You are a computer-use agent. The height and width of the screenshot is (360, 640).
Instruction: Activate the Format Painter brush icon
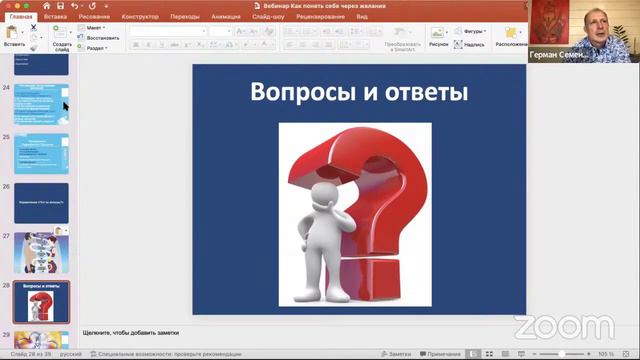click(33, 48)
